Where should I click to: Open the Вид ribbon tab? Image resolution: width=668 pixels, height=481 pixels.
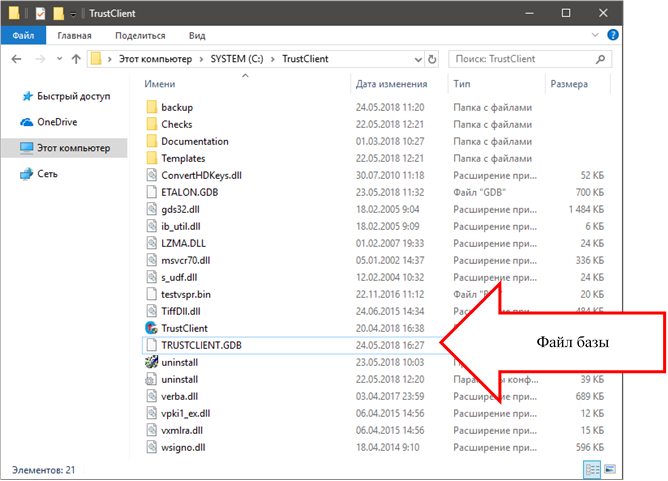(197, 35)
